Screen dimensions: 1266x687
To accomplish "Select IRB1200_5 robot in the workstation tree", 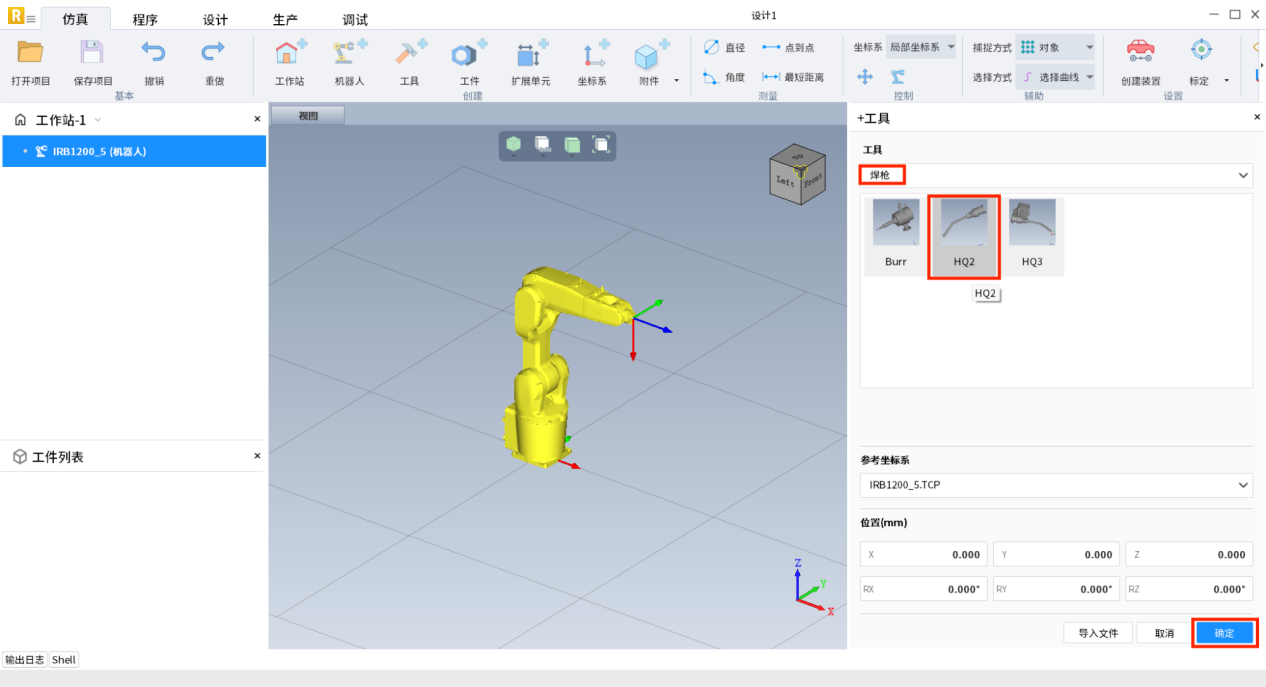I will pyautogui.click(x=100, y=152).
